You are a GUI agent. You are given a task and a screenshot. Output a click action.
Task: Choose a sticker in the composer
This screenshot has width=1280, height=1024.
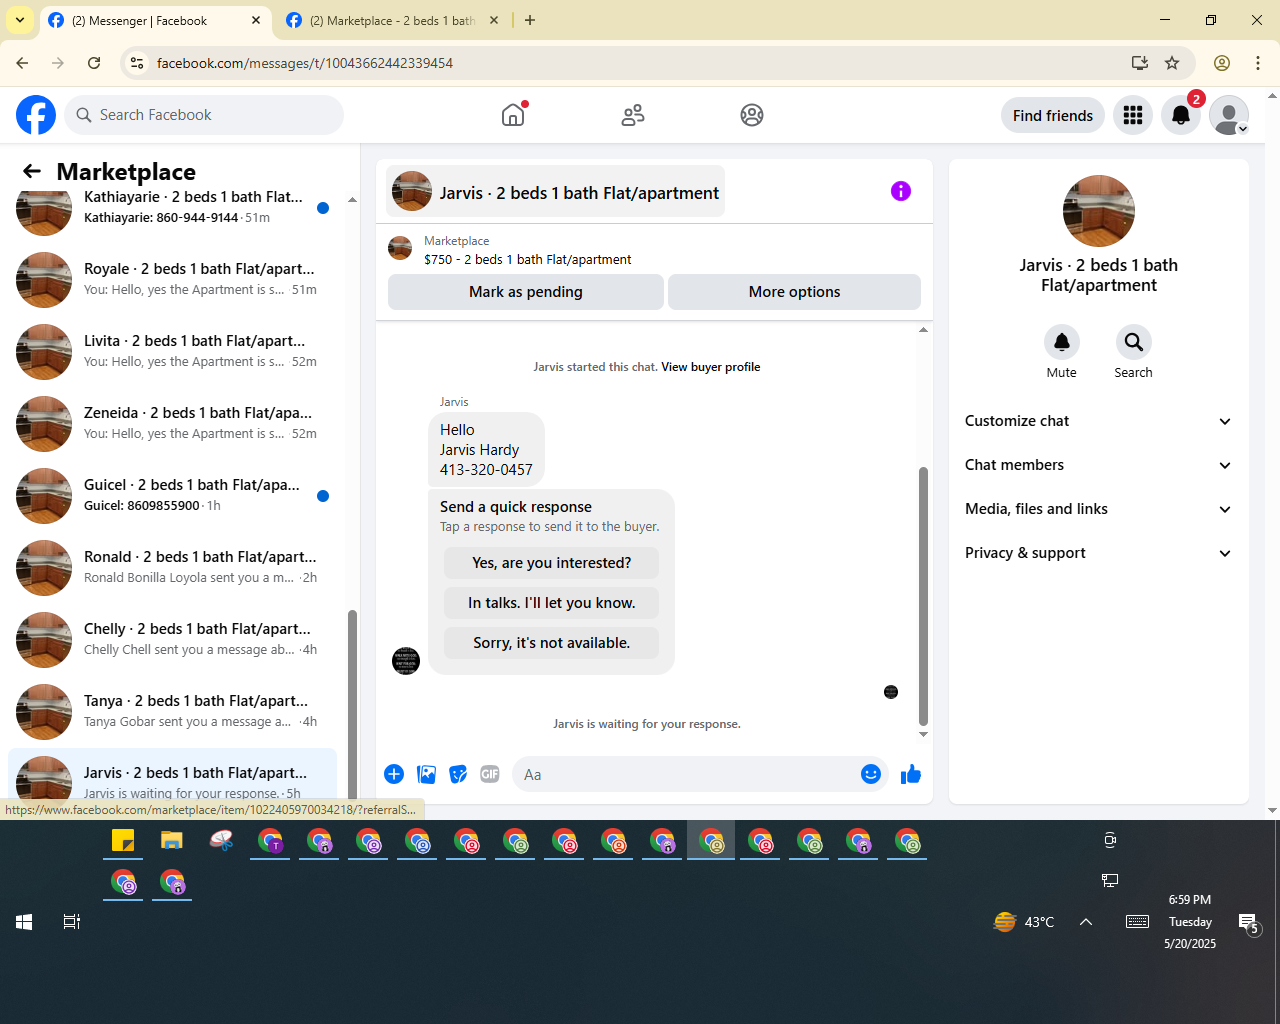click(458, 774)
